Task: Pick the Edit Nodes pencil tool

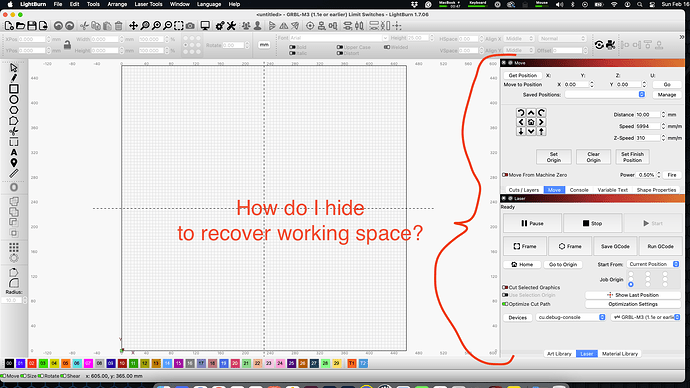Action: (x=14, y=78)
